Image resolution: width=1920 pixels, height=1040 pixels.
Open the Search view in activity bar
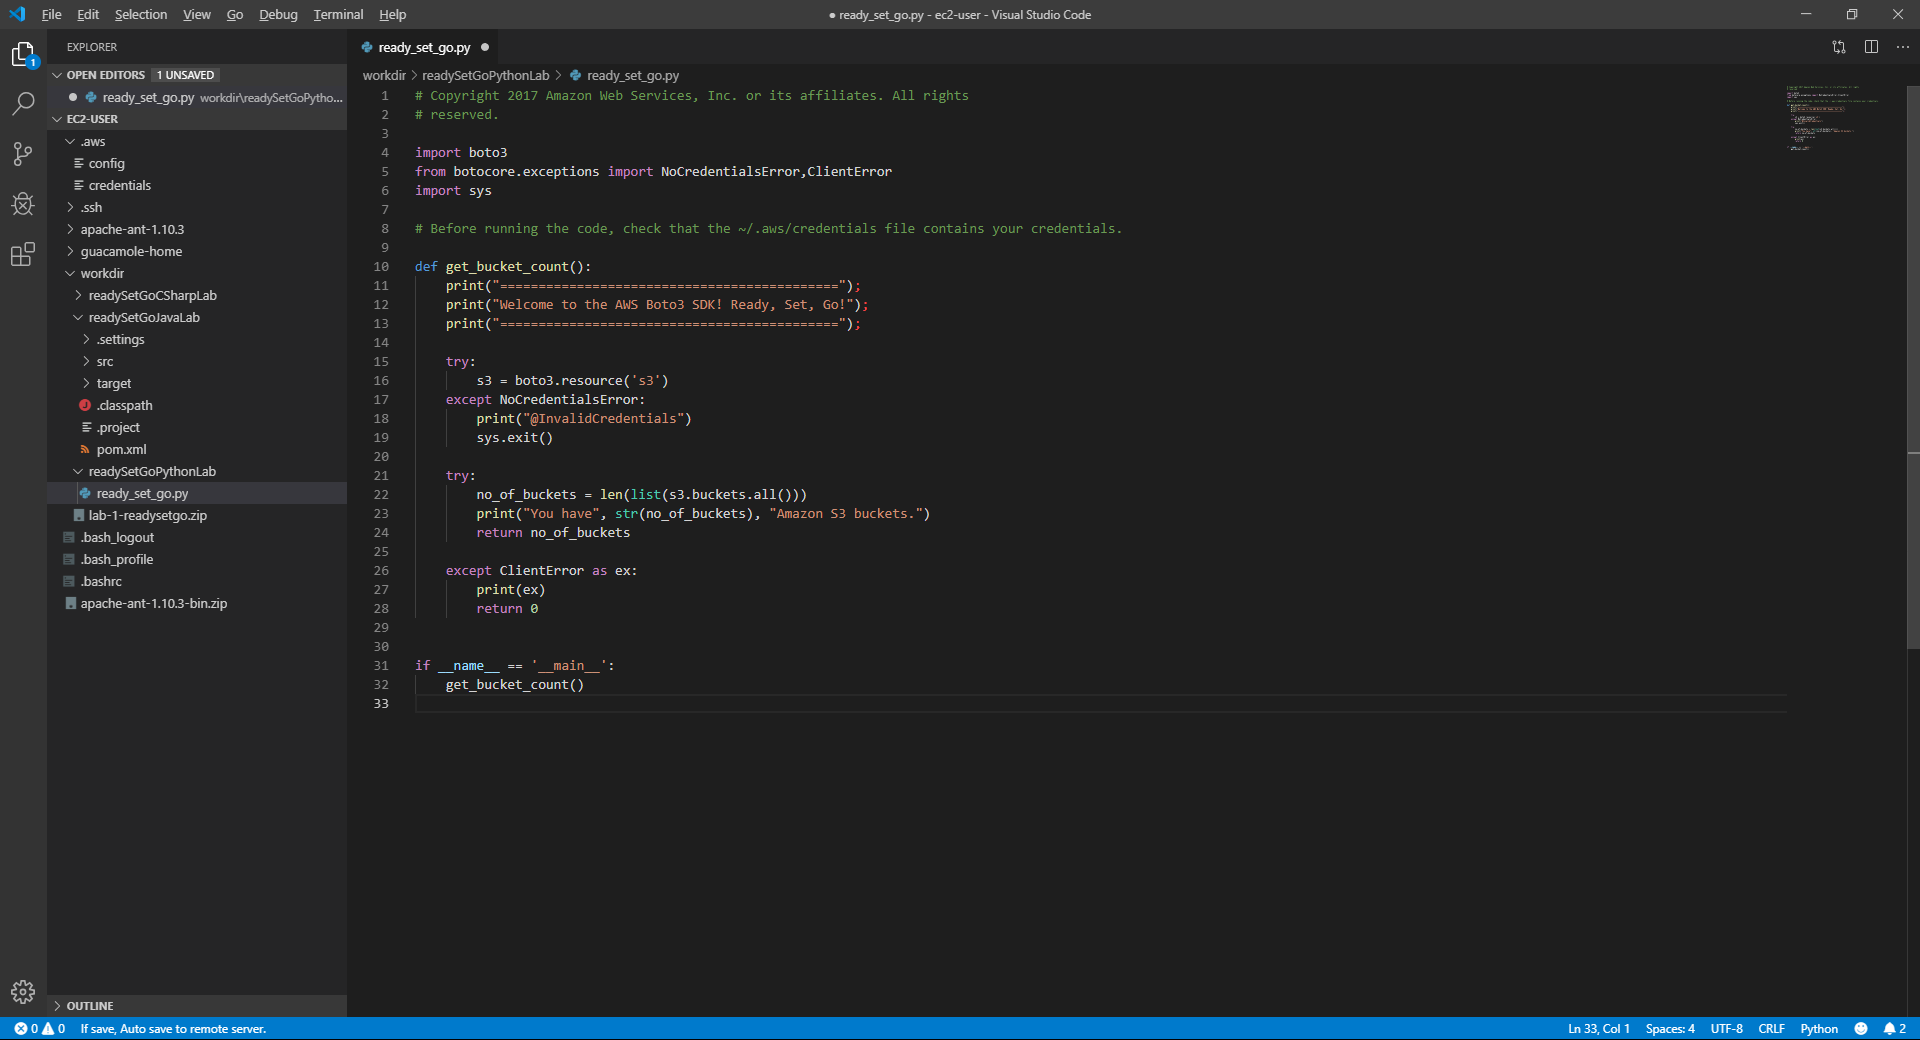coord(23,103)
